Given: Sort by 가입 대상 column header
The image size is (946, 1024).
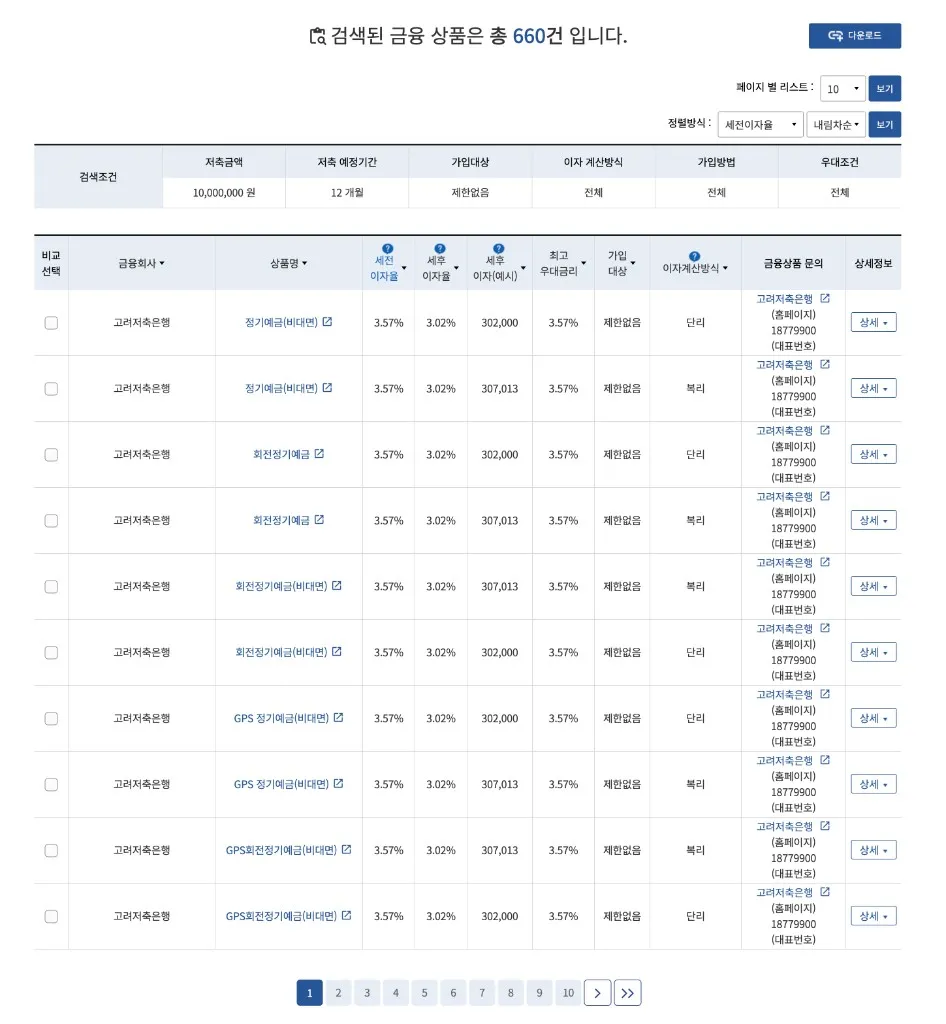Looking at the screenshot, I should (622, 263).
